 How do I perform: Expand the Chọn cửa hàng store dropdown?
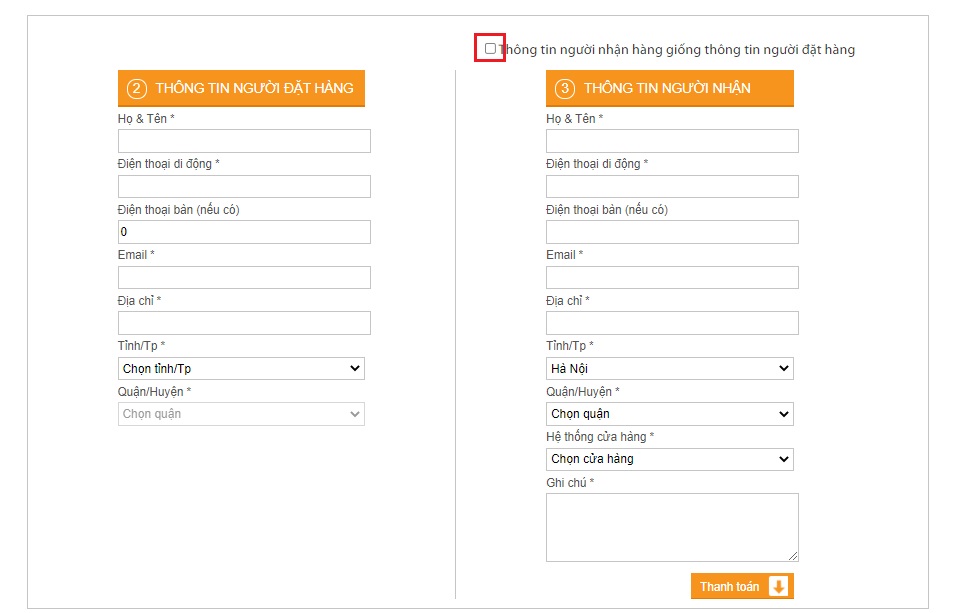pyautogui.click(x=670, y=459)
